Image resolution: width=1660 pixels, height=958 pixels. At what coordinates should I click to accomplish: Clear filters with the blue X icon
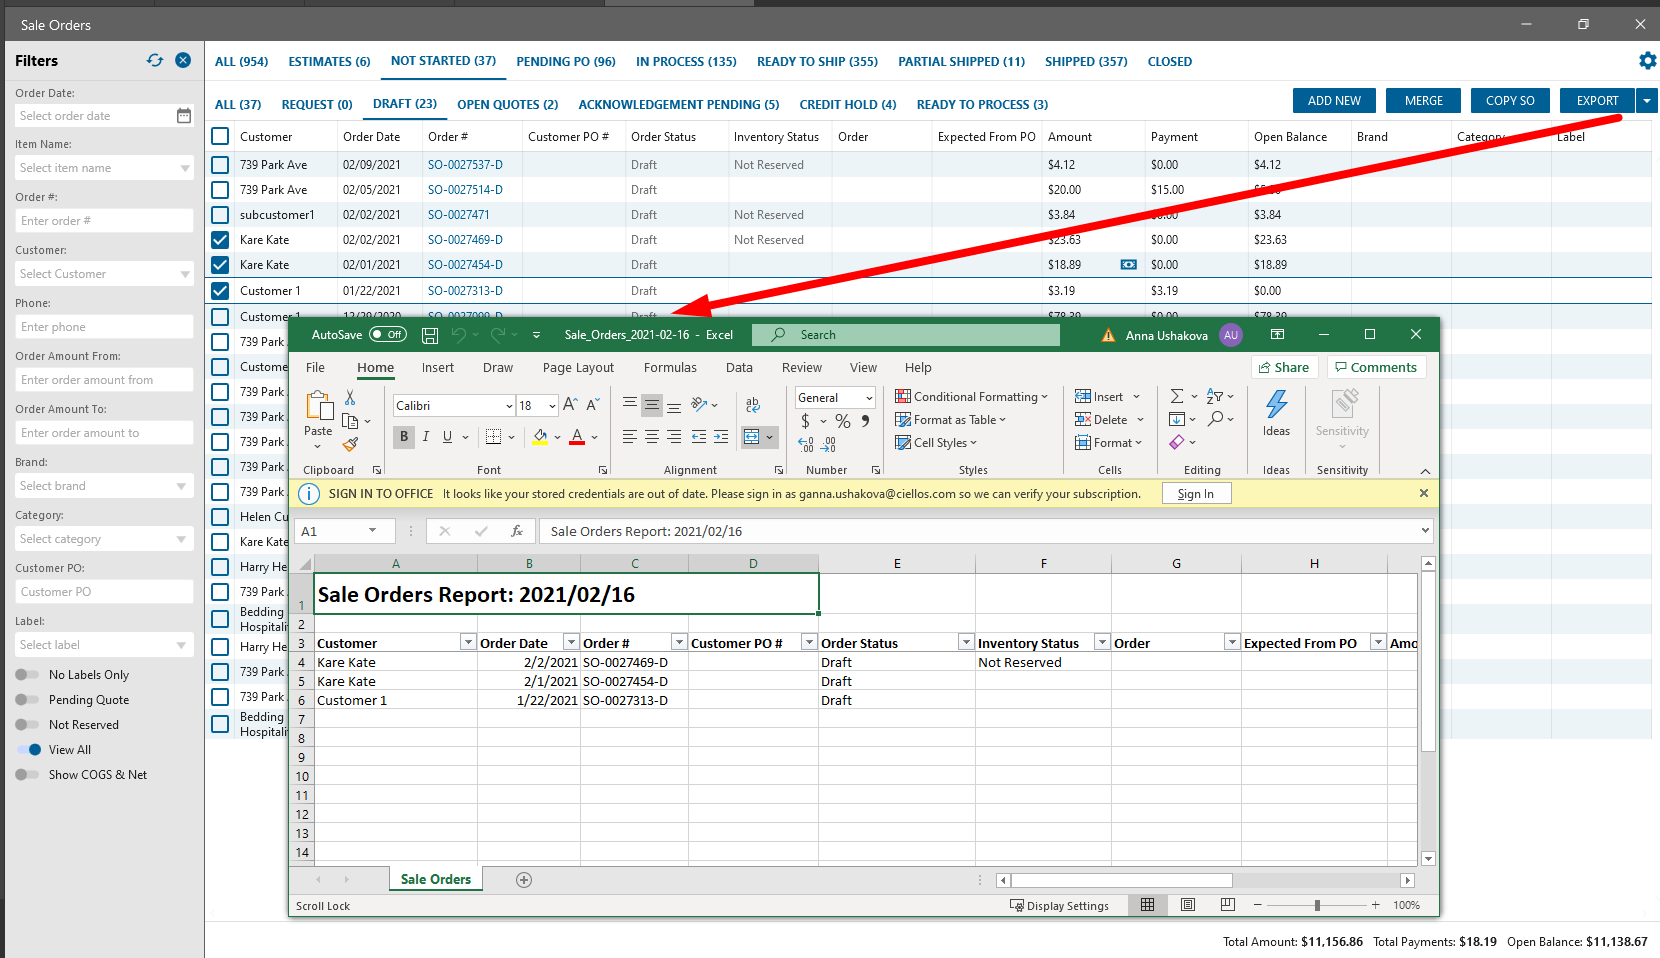click(183, 60)
